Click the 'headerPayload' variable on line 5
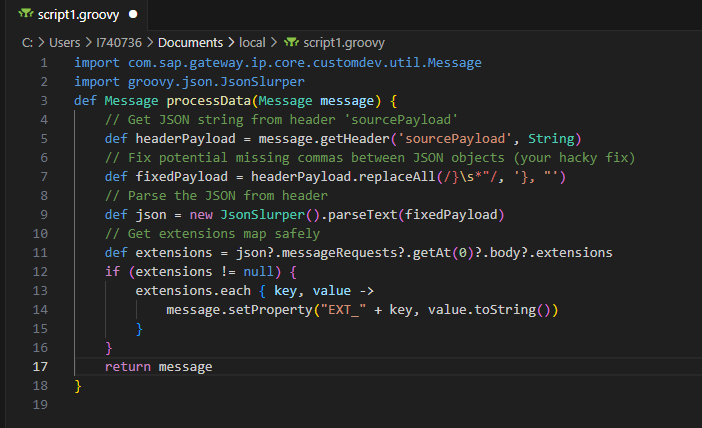 click(185, 139)
